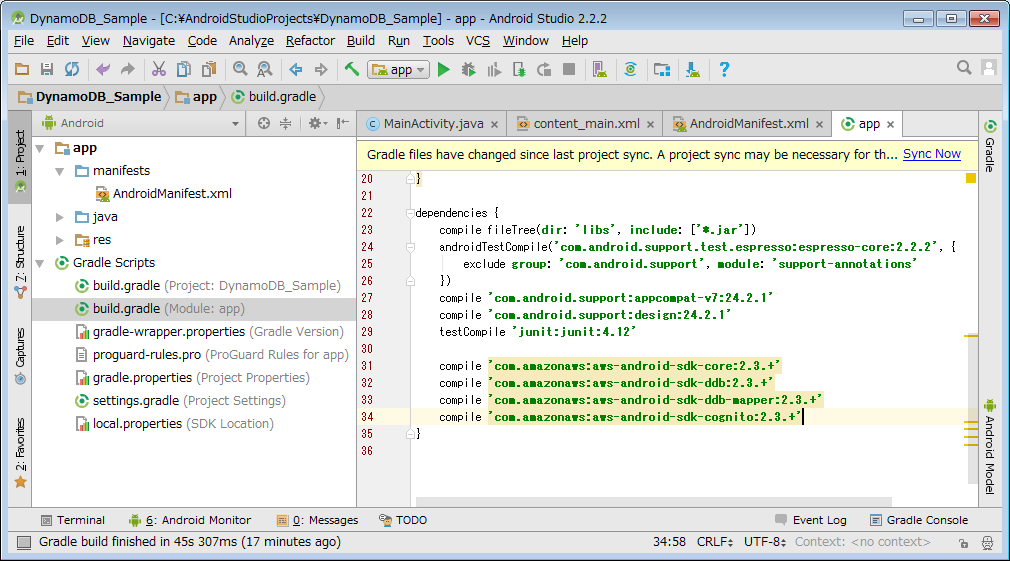Viewport: 1010px width, 561px height.
Task: Open project panel gear settings
Action: [x=317, y=123]
